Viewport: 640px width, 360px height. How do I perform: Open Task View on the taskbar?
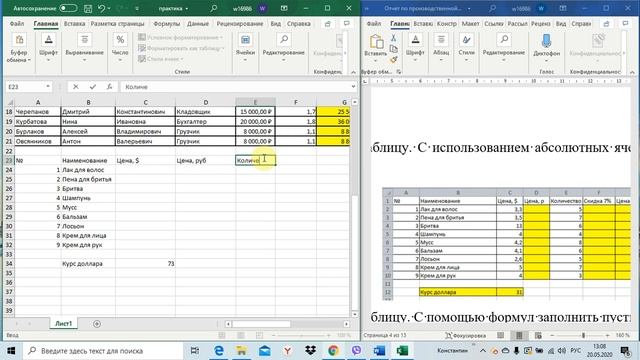[195, 351]
